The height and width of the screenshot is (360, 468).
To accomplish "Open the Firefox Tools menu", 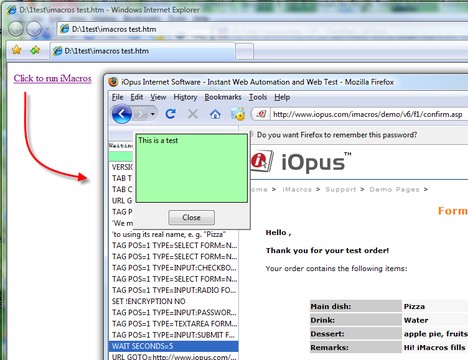I will tap(258, 97).
